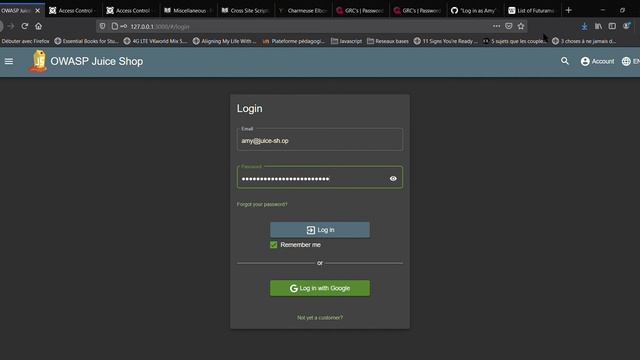640x360 pixels.
Task: Open a new tab with the plus button
Action: click(569, 10)
